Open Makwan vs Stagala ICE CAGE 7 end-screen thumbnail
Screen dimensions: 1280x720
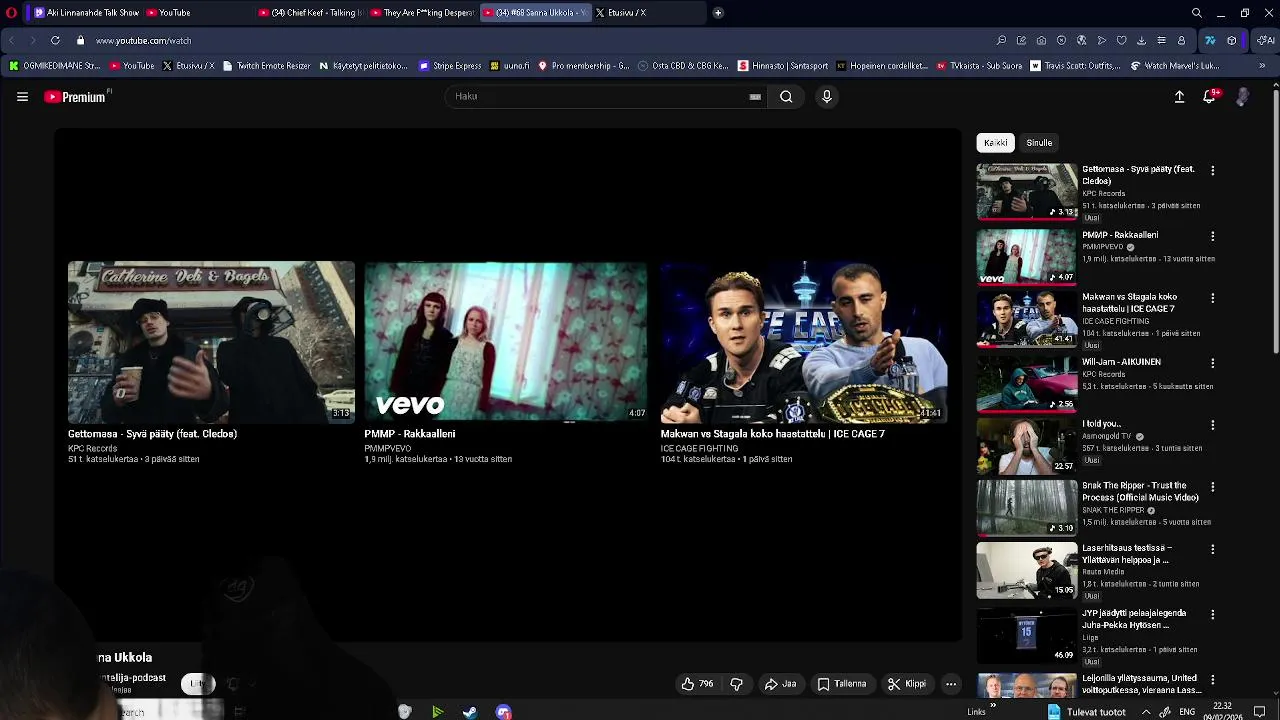click(803, 342)
